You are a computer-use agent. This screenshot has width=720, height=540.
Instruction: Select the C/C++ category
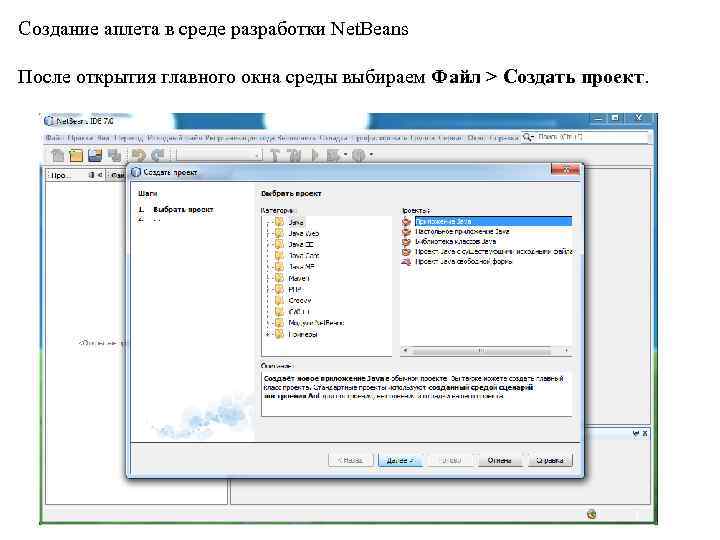pos(299,312)
